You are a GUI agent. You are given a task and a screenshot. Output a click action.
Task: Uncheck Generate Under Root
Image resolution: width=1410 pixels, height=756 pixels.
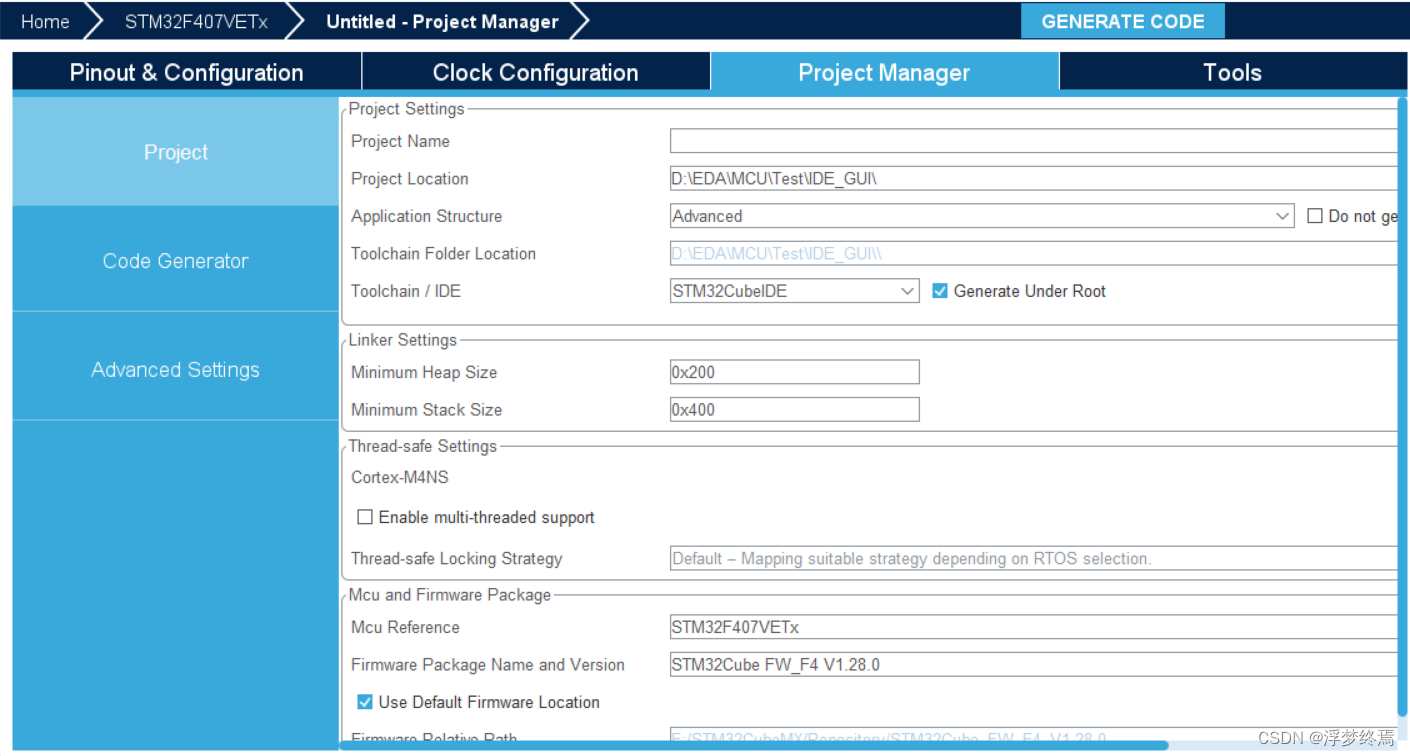tap(940, 291)
